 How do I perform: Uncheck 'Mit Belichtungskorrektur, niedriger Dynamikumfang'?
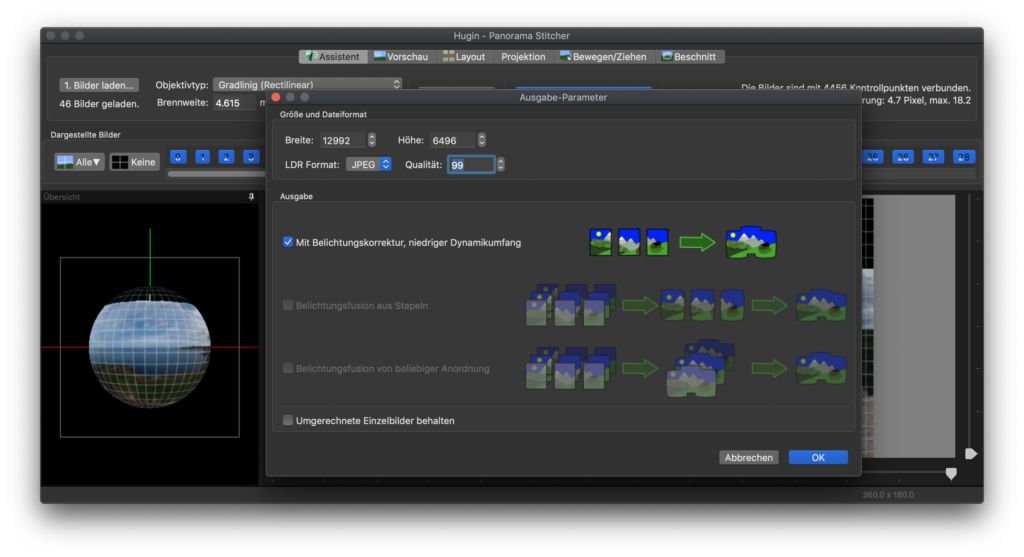(x=288, y=242)
